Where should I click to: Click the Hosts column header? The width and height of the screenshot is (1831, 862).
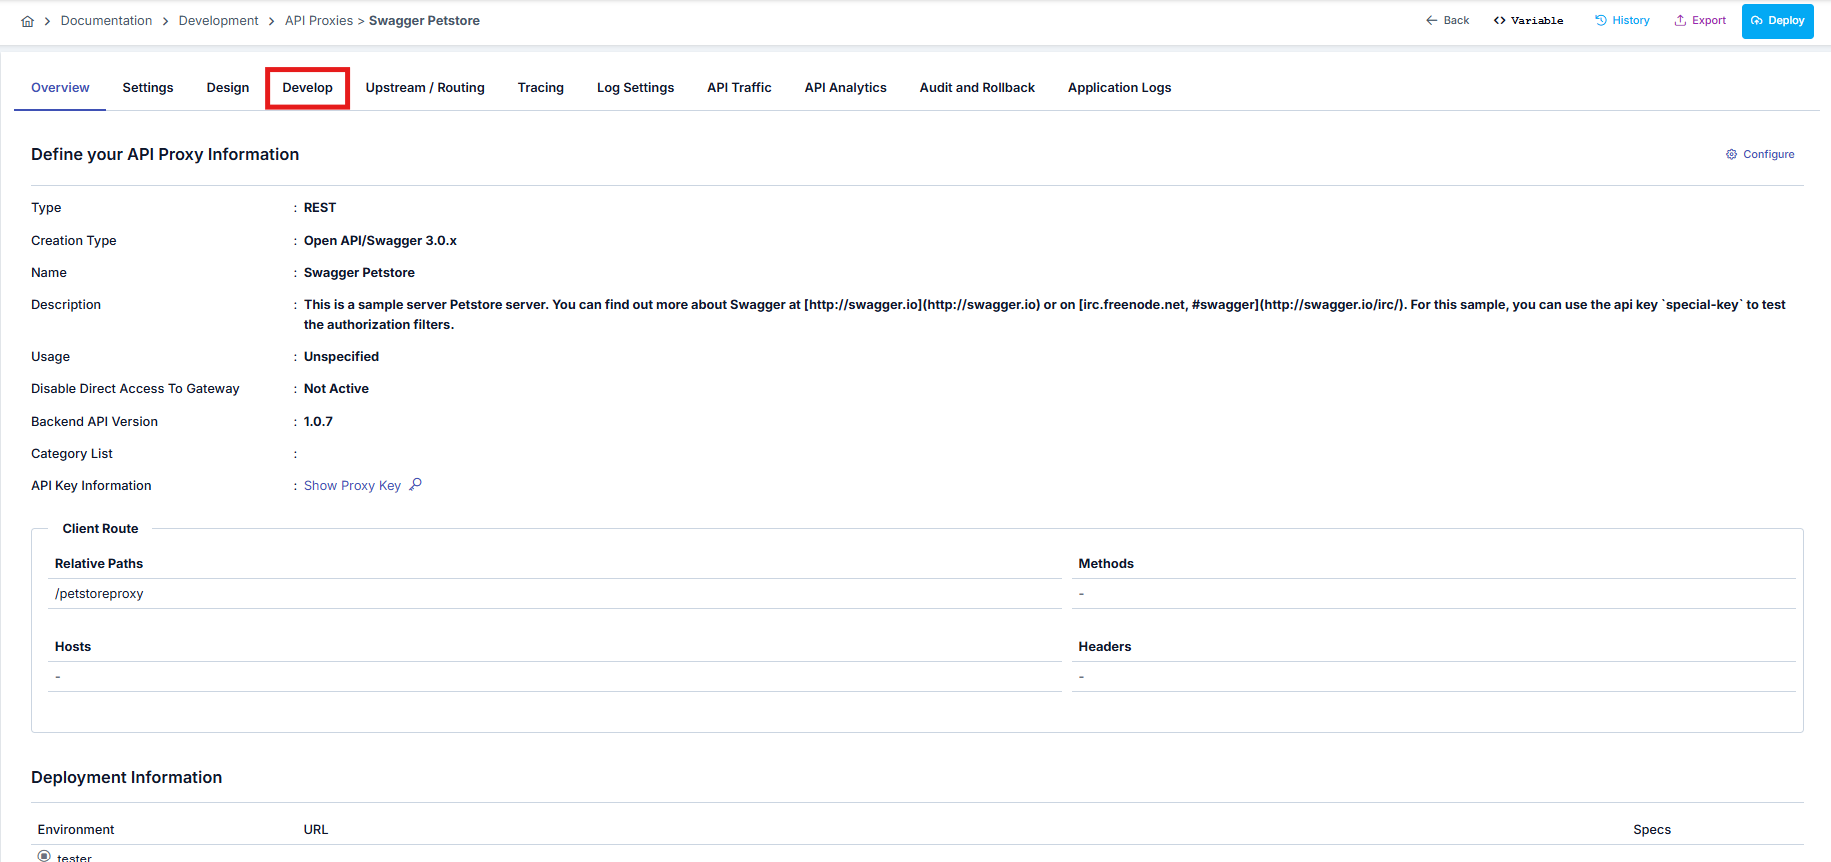click(73, 647)
